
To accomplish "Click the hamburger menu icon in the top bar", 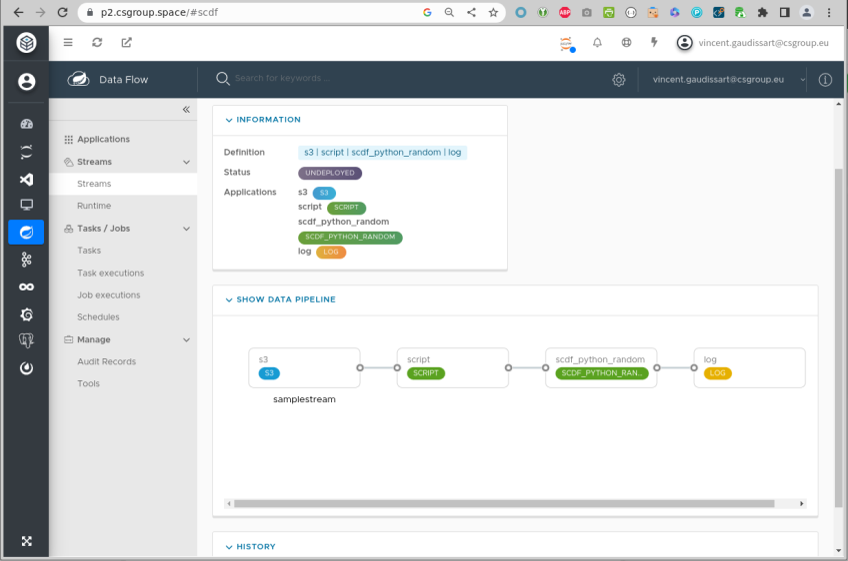I will pyautogui.click(x=68, y=42).
